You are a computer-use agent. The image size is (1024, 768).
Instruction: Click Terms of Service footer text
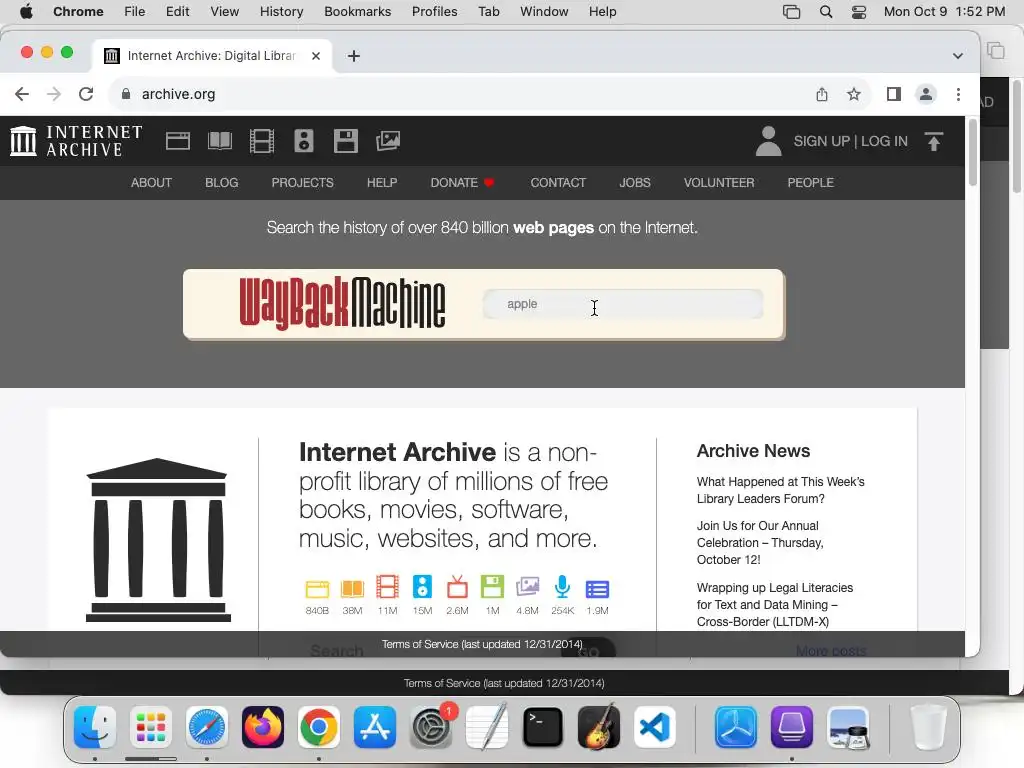click(x=482, y=645)
